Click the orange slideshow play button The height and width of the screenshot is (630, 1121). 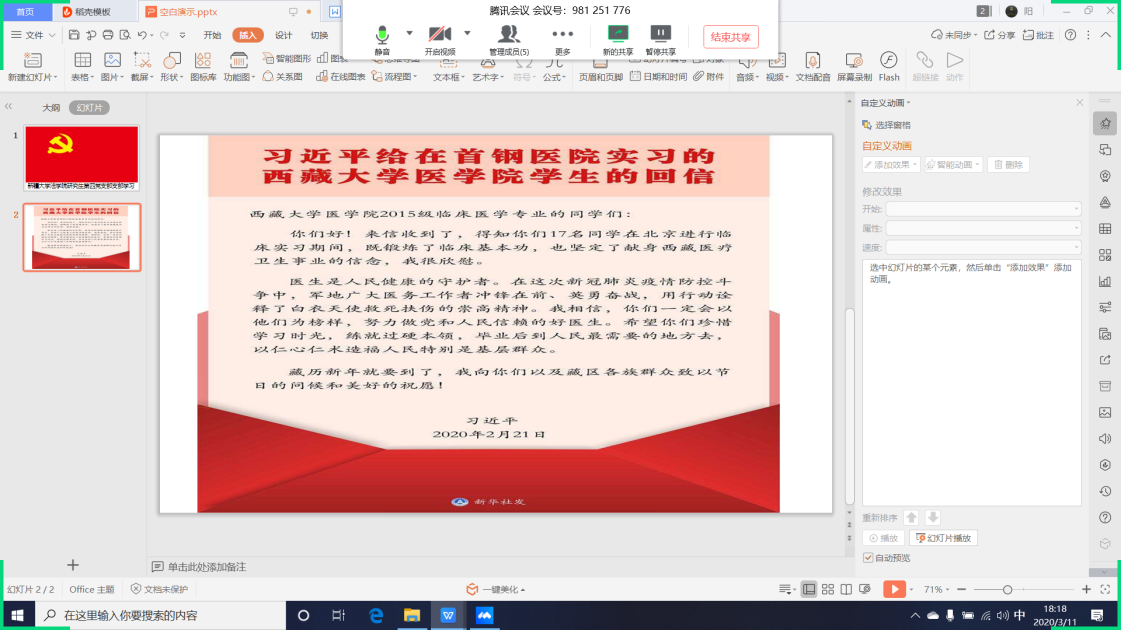tap(894, 589)
